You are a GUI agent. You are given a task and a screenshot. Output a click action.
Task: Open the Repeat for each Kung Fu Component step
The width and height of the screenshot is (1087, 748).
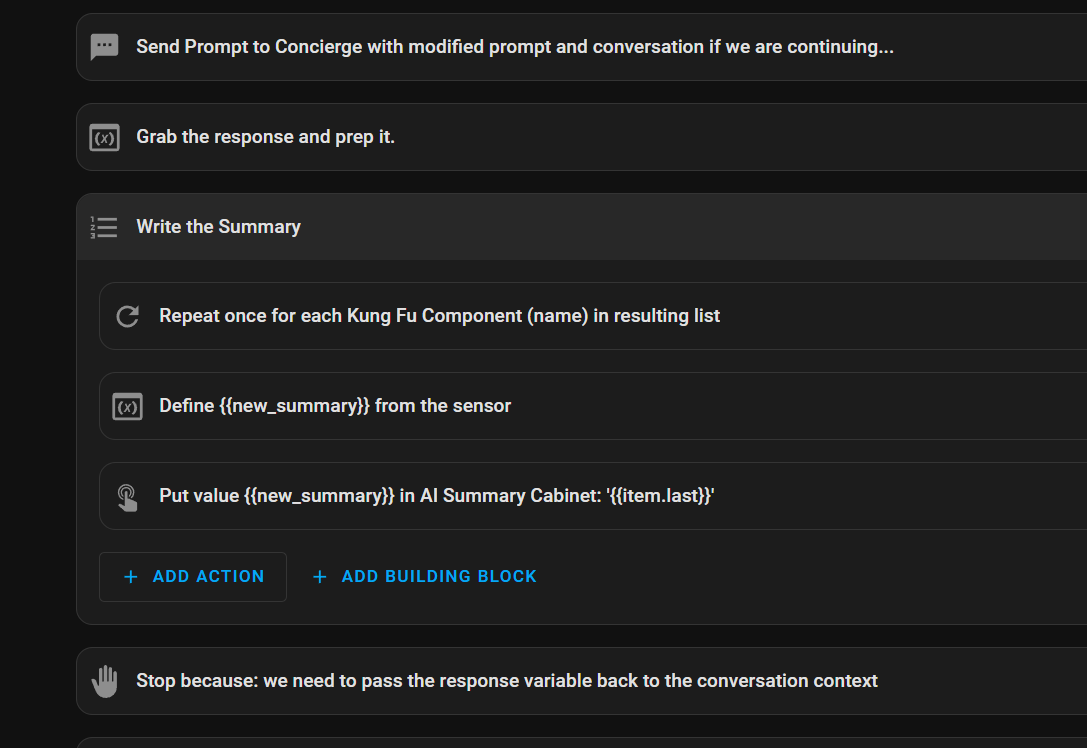440,316
